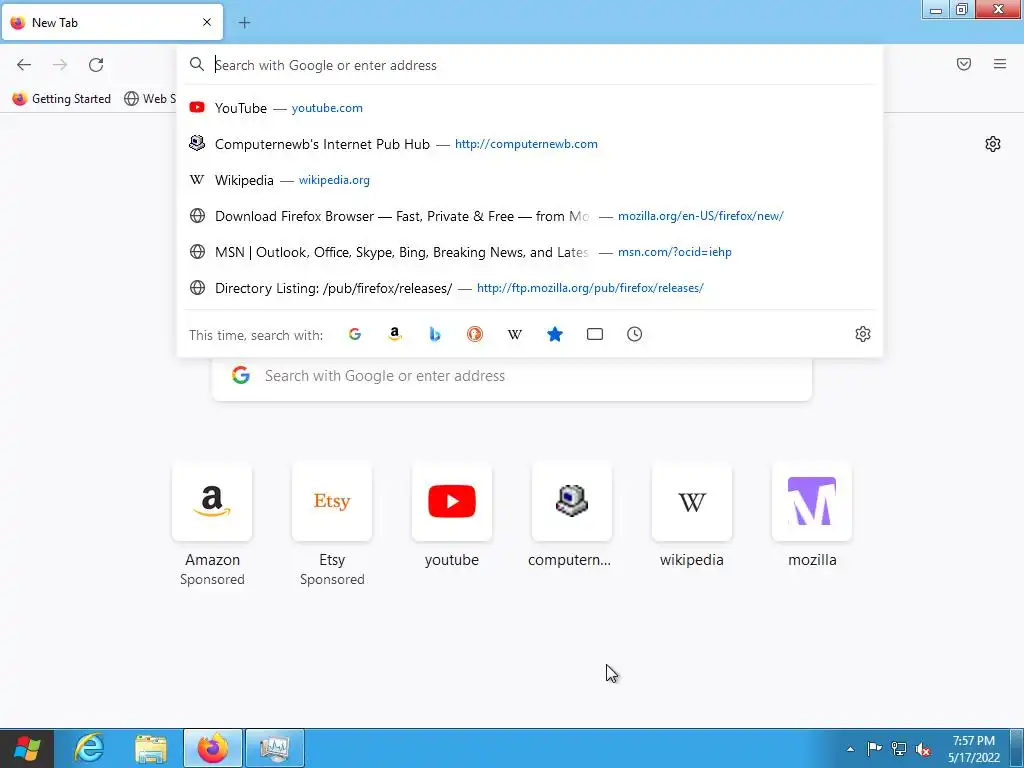The height and width of the screenshot is (768, 1024).
Task: Reload the current page
Action: [96, 65]
